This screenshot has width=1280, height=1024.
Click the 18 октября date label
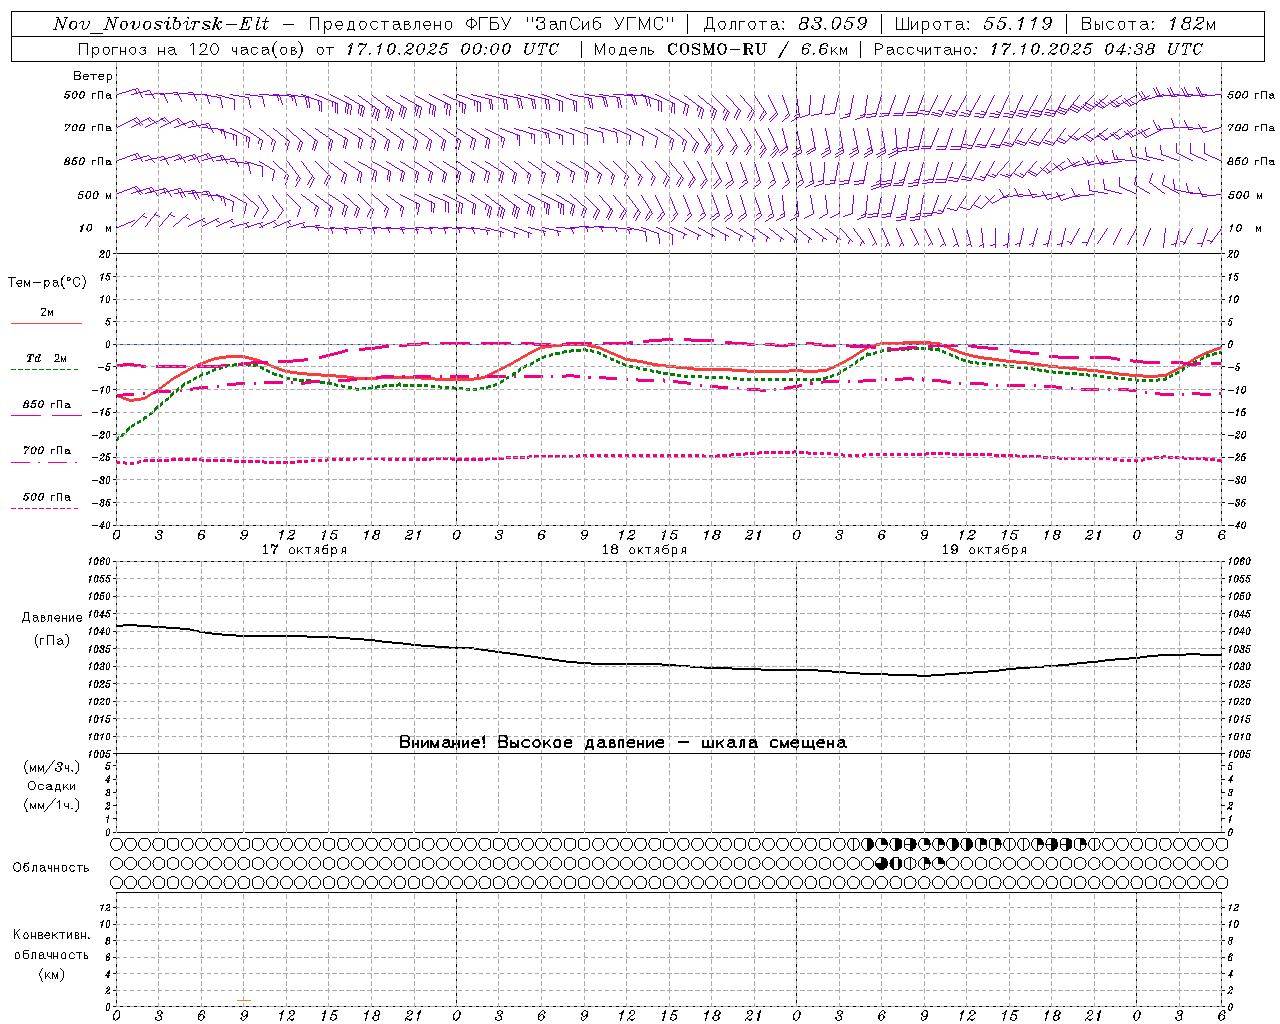tap(644, 550)
